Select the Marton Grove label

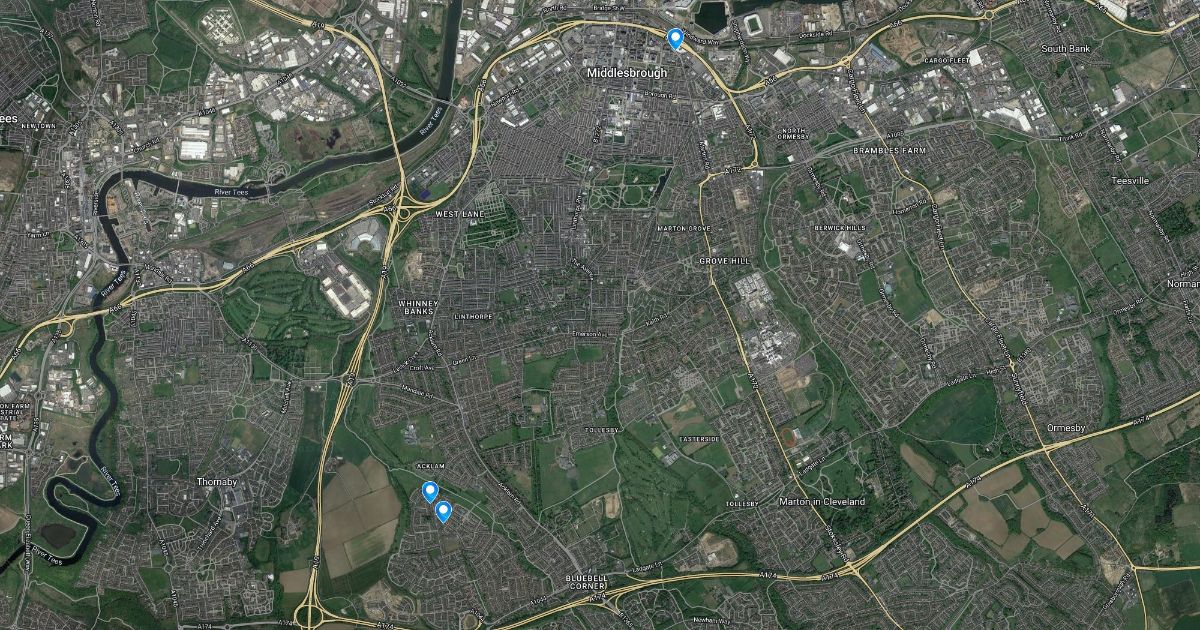pos(684,229)
